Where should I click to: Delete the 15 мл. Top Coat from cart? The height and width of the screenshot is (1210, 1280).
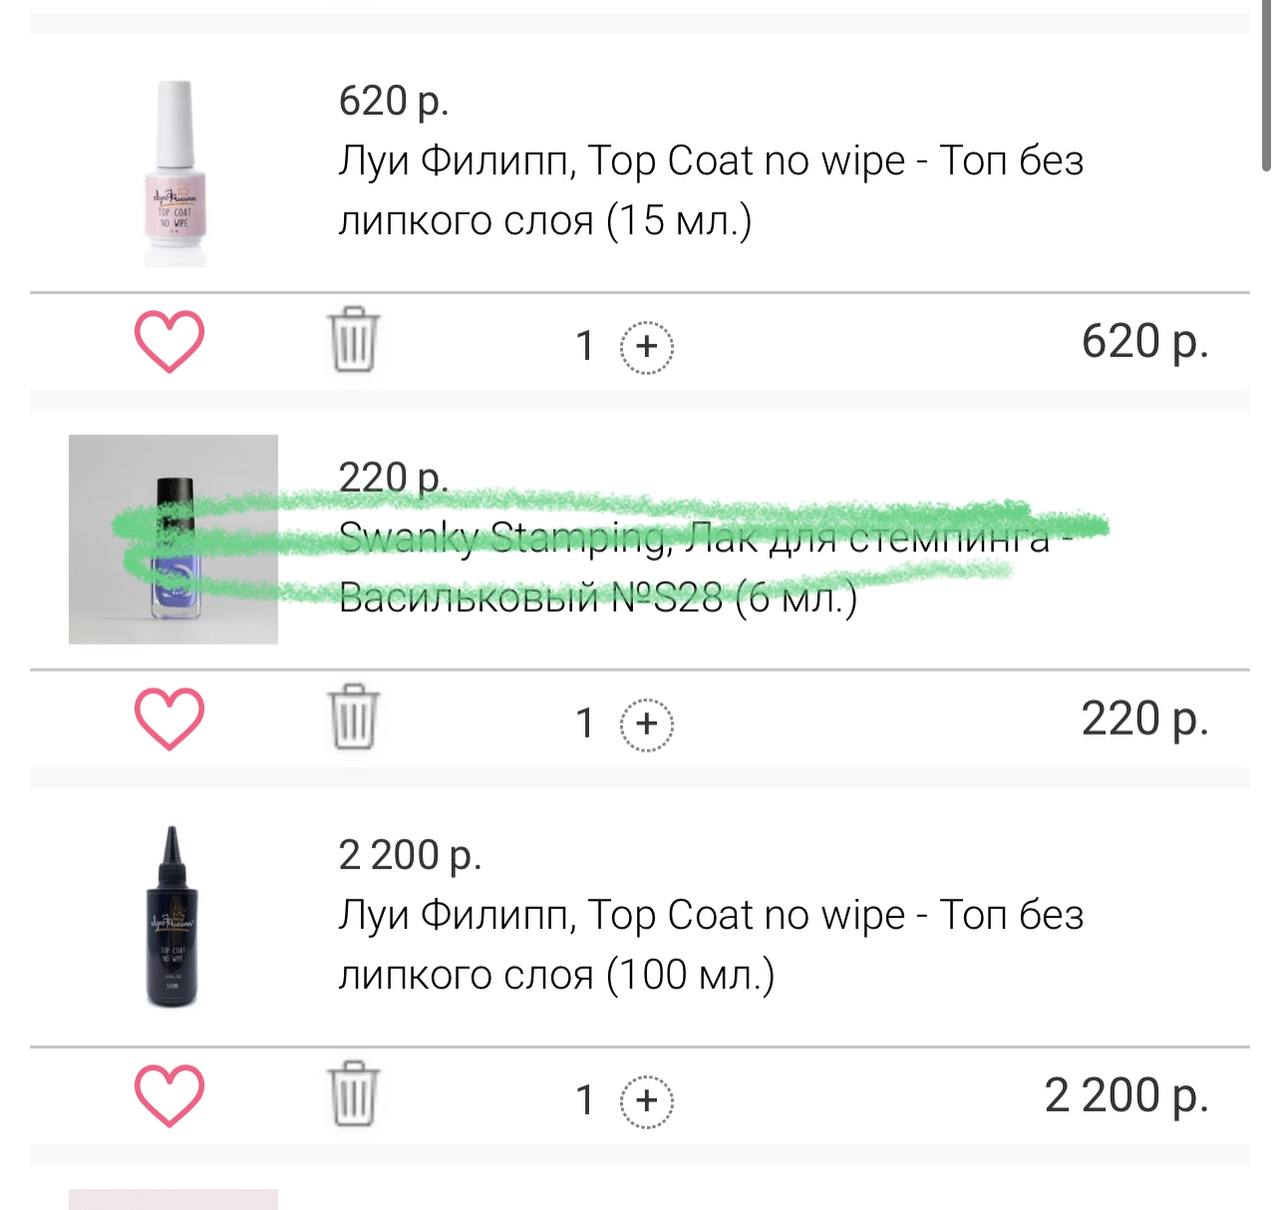[353, 340]
